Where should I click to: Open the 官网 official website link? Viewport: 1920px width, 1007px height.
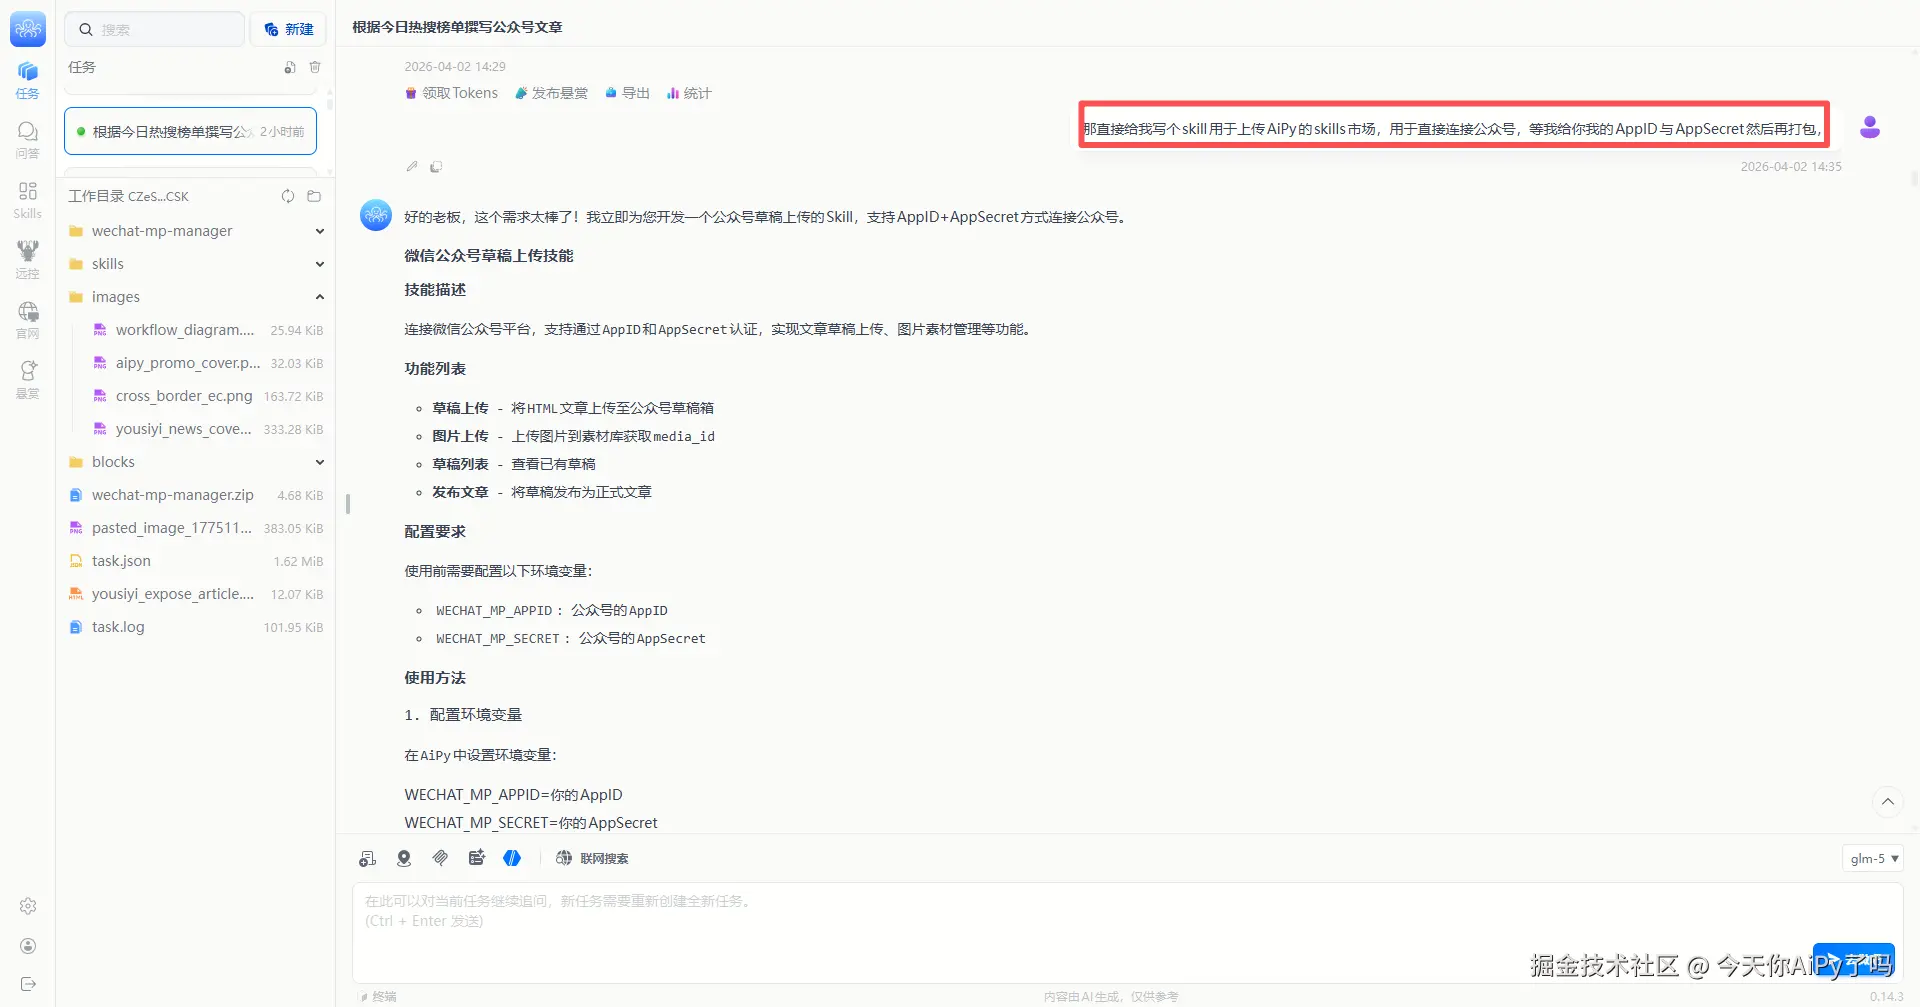pos(28,320)
